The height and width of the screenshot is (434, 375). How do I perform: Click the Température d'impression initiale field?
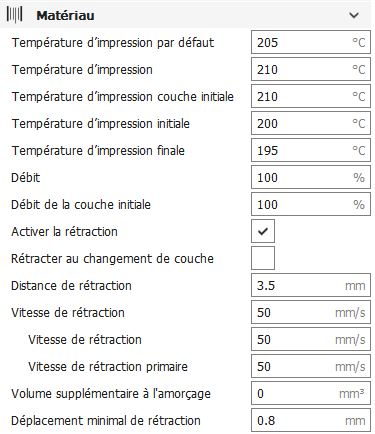(x=311, y=123)
